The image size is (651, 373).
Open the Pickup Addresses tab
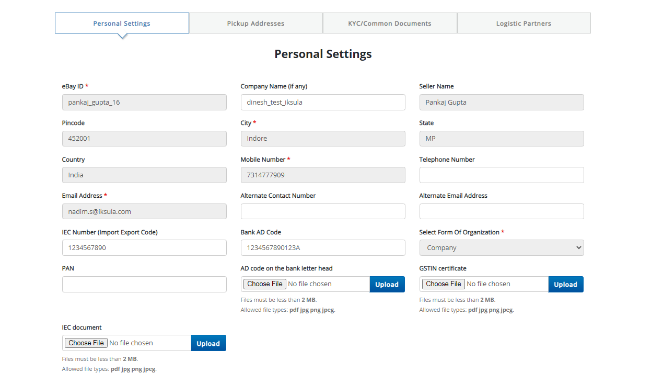coord(256,23)
